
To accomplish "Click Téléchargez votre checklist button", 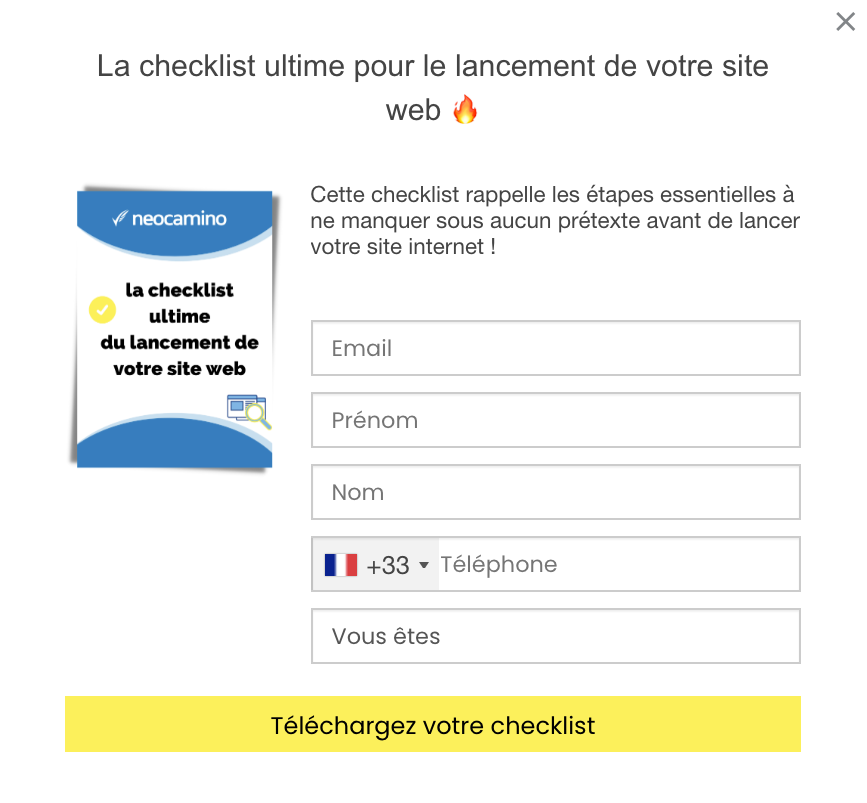I will (x=433, y=724).
